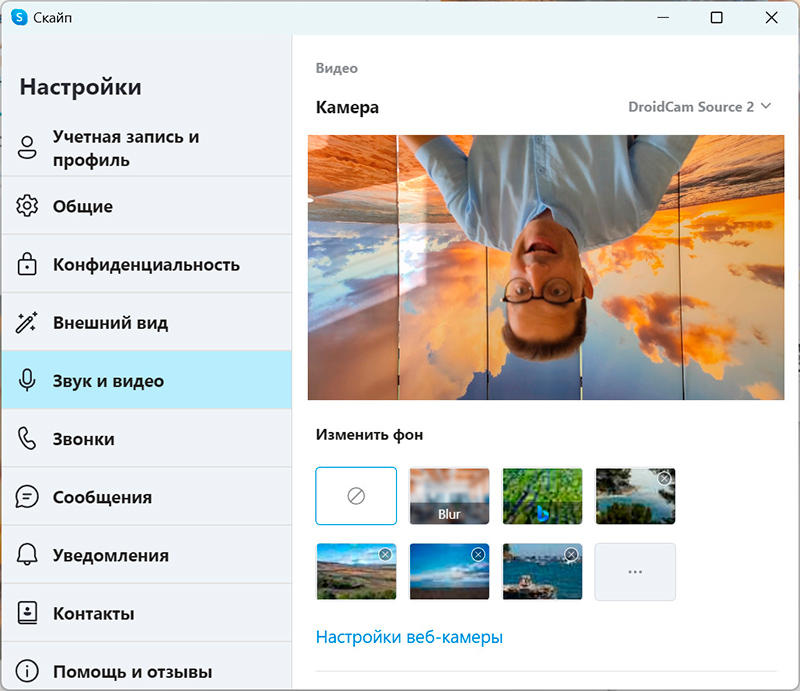Remove the harbor with boats background
The height and width of the screenshot is (691, 800).
tap(571, 555)
